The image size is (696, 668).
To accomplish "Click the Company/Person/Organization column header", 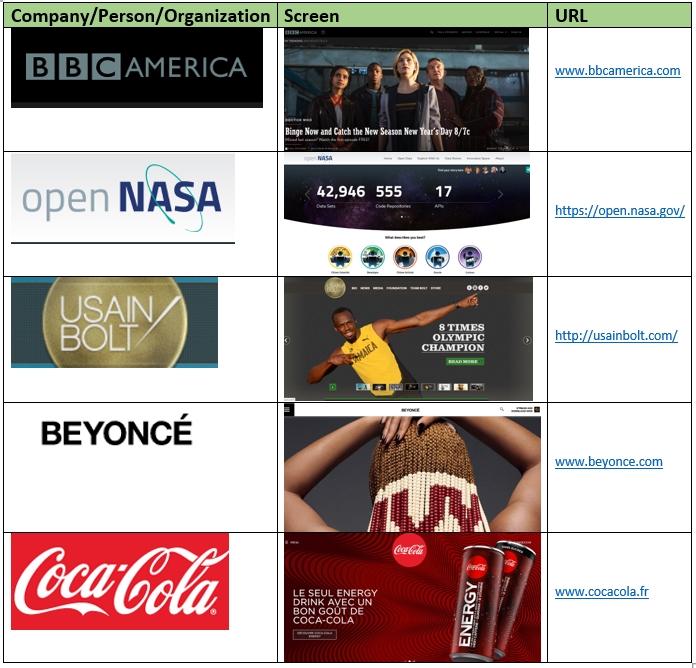I will click(x=140, y=16).
